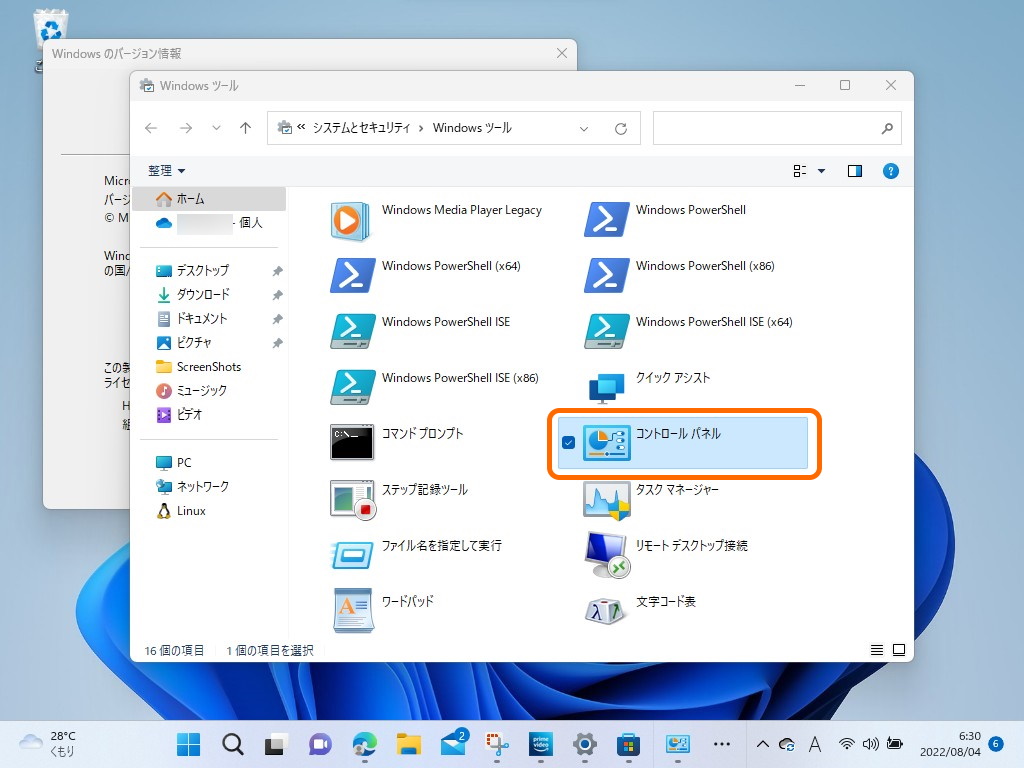
Task: Unpin デスクトップ pin icon
Action: coord(278,271)
